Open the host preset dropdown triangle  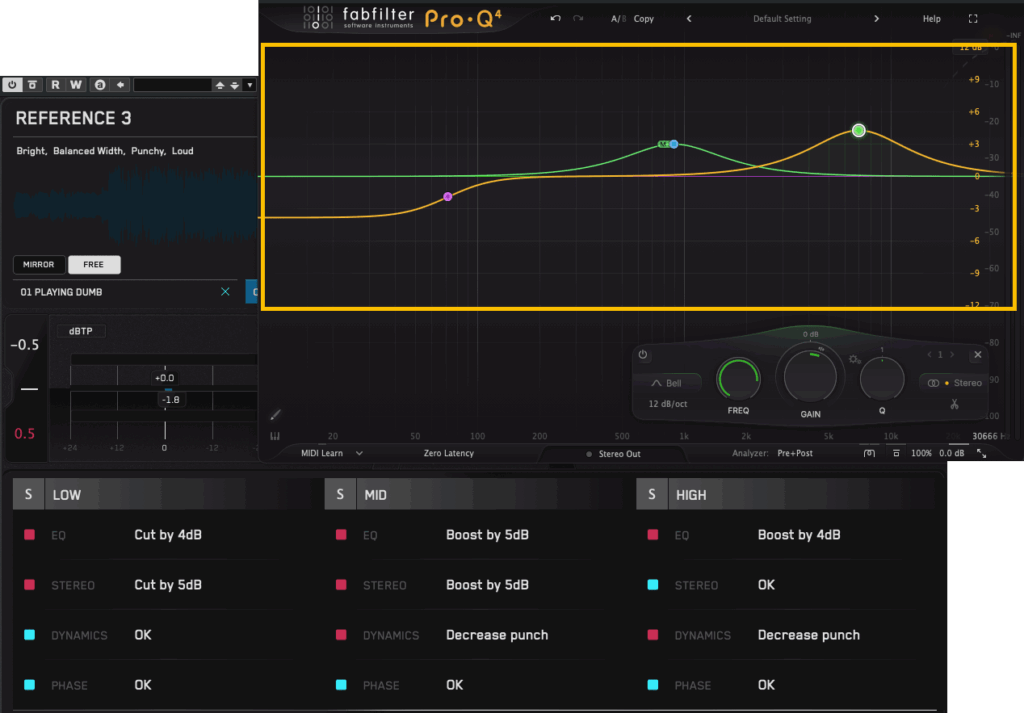point(249,86)
